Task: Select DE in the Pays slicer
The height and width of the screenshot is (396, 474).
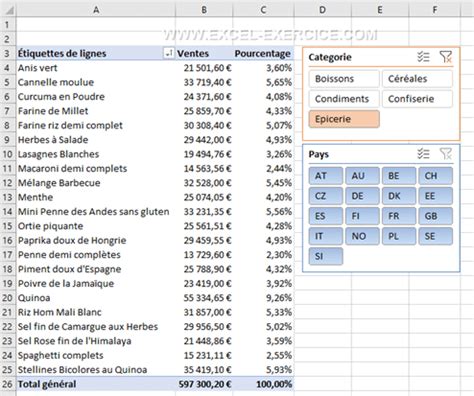Action: [x=362, y=196]
